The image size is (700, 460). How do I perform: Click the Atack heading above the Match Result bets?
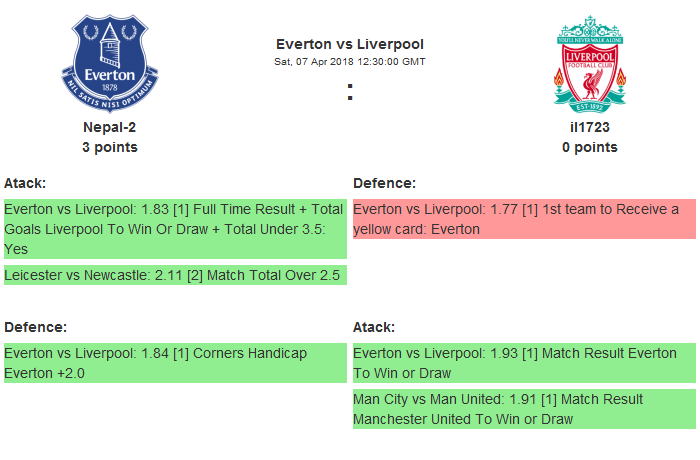click(x=374, y=327)
